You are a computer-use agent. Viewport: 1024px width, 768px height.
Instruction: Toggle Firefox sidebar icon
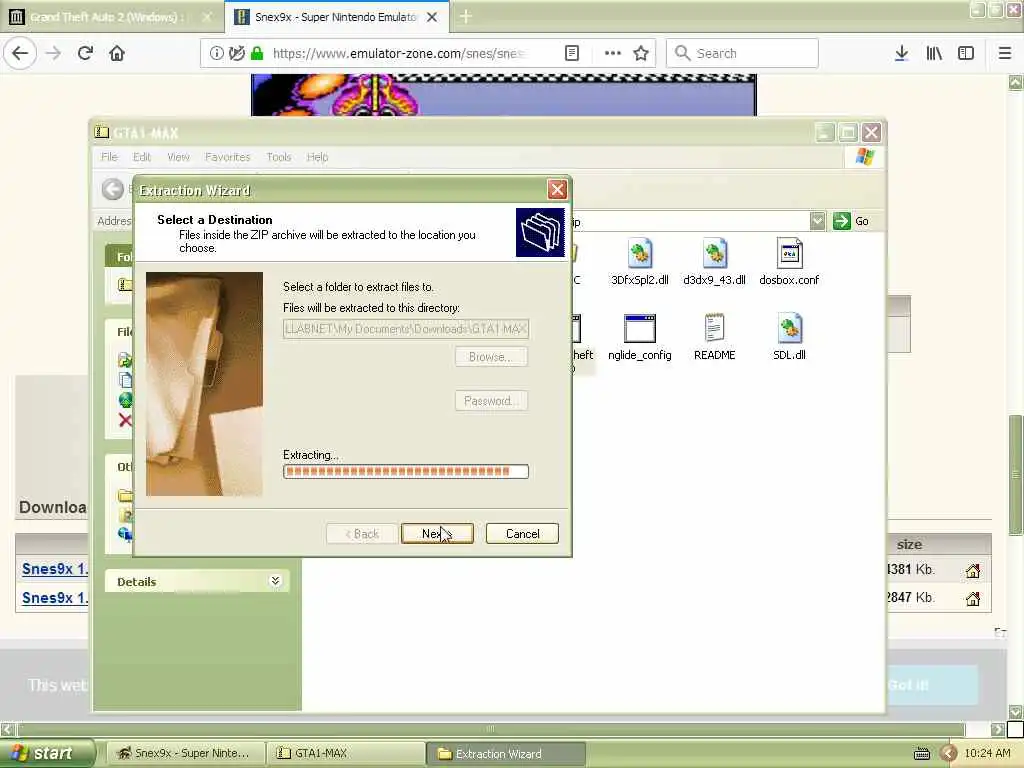click(966, 53)
